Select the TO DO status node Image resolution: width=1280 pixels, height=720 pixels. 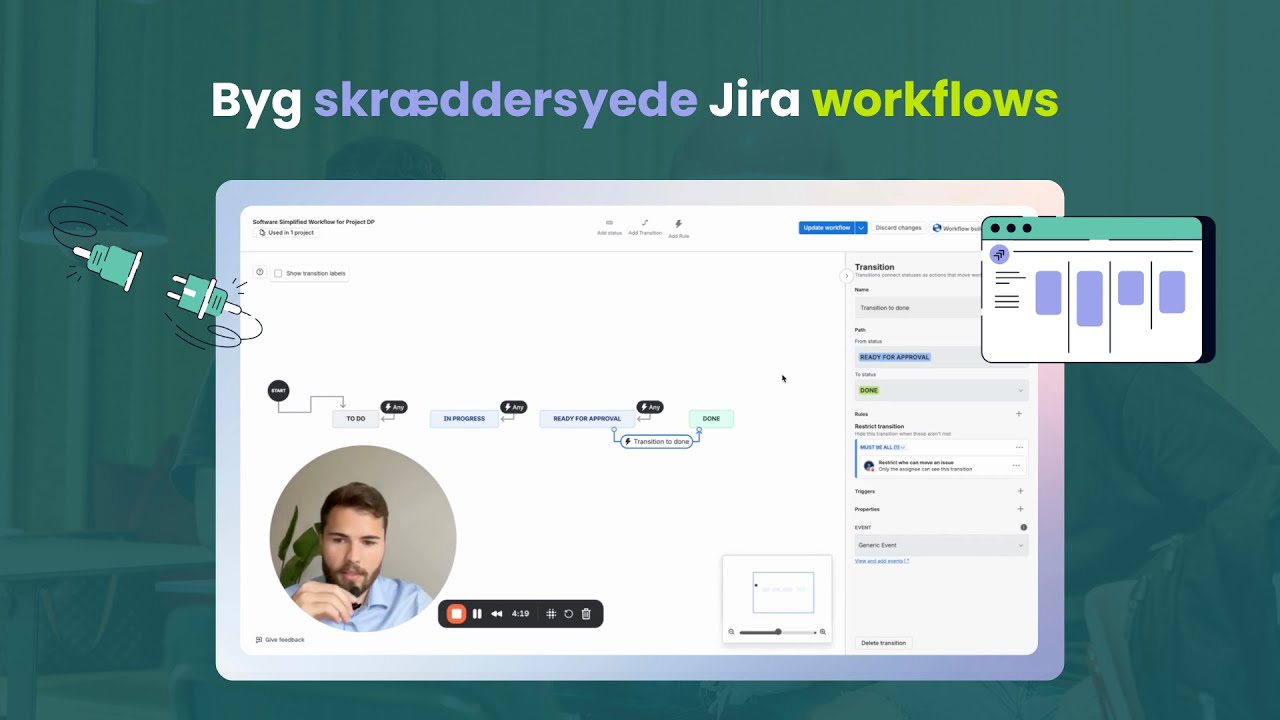click(356, 419)
